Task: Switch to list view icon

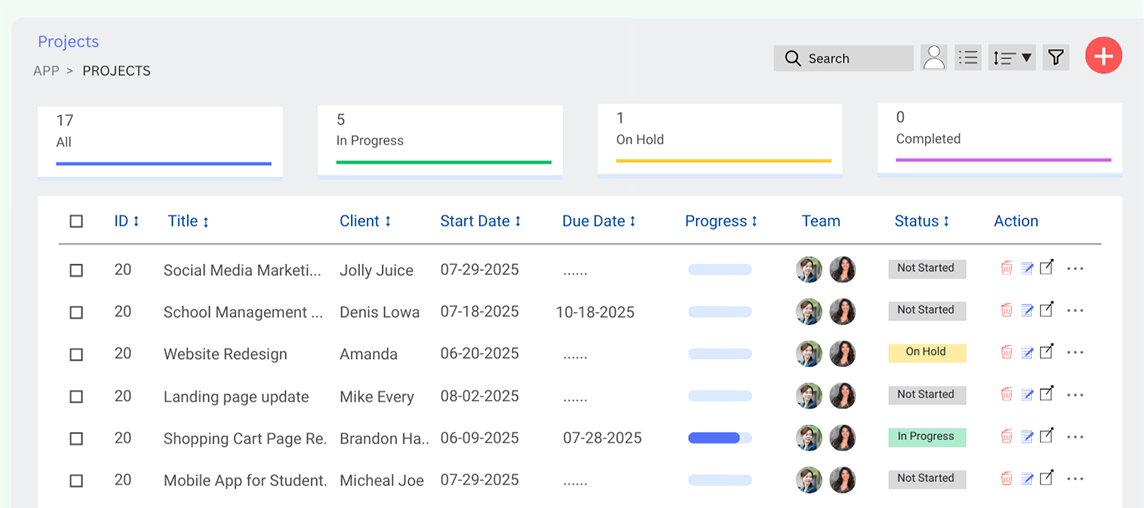Action: tap(967, 58)
